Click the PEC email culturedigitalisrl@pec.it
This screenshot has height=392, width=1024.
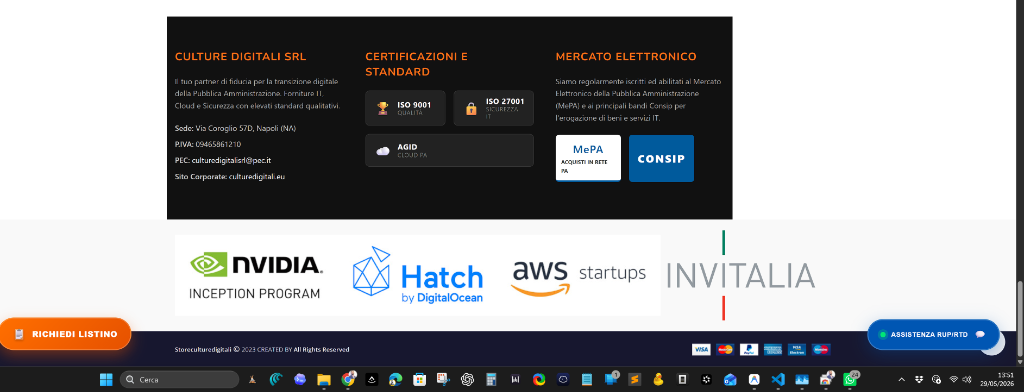click(x=231, y=160)
